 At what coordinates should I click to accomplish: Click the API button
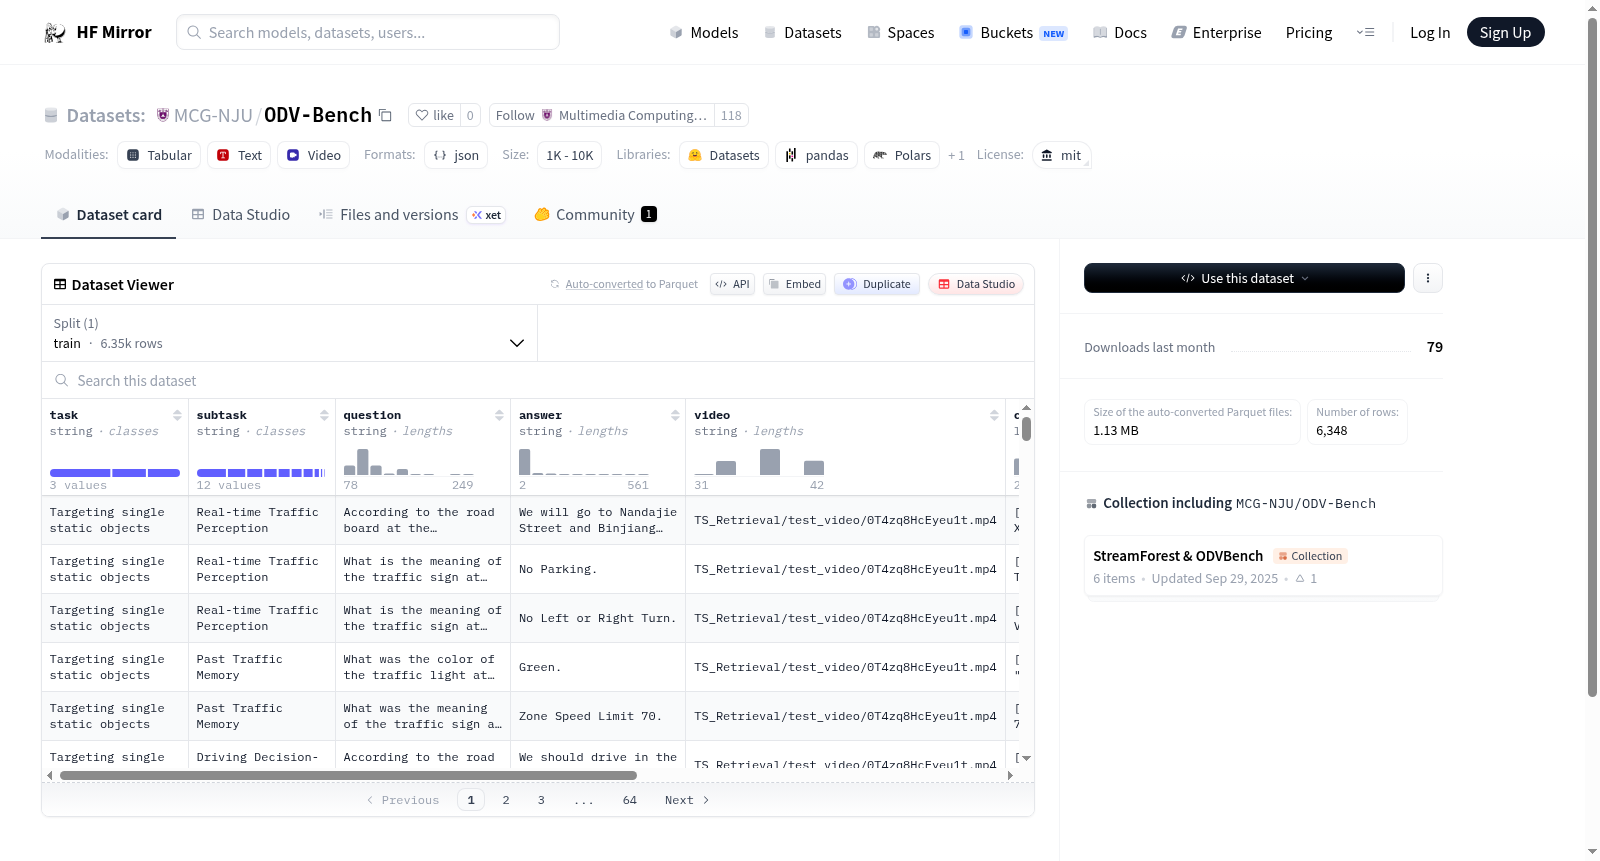(732, 284)
